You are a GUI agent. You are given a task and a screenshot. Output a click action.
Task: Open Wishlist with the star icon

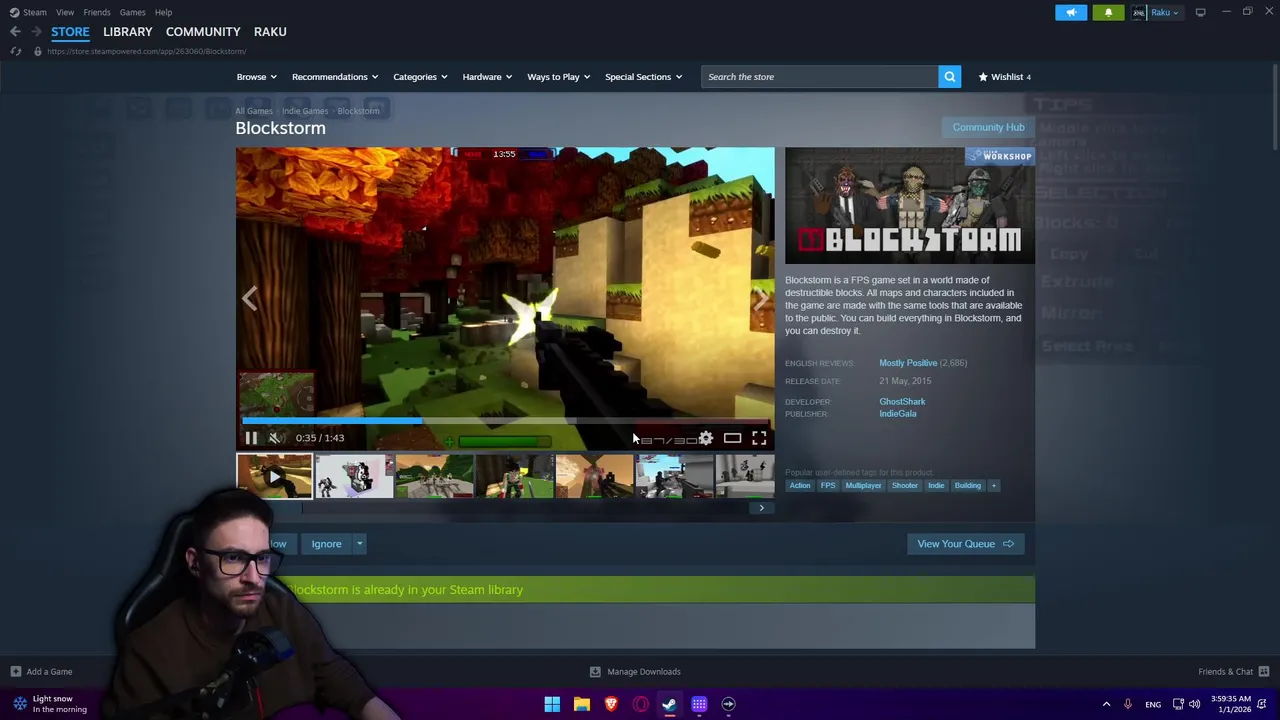1004,77
